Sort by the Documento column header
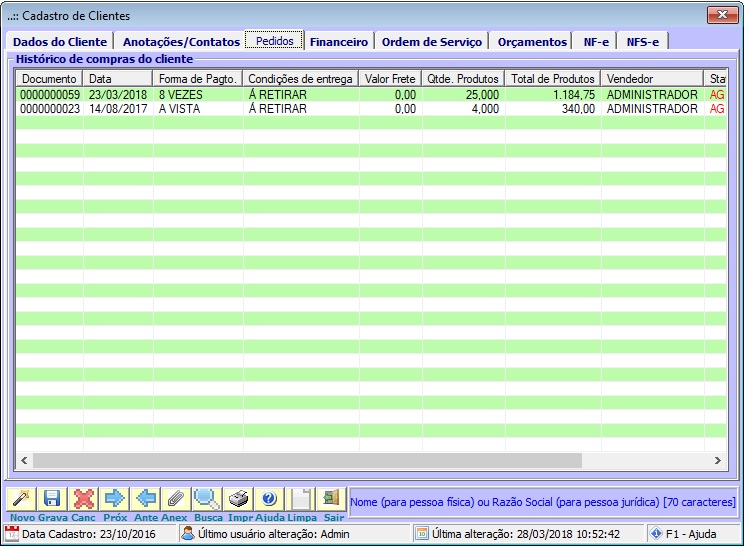The height and width of the screenshot is (547, 744). pyautogui.click(x=49, y=79)
